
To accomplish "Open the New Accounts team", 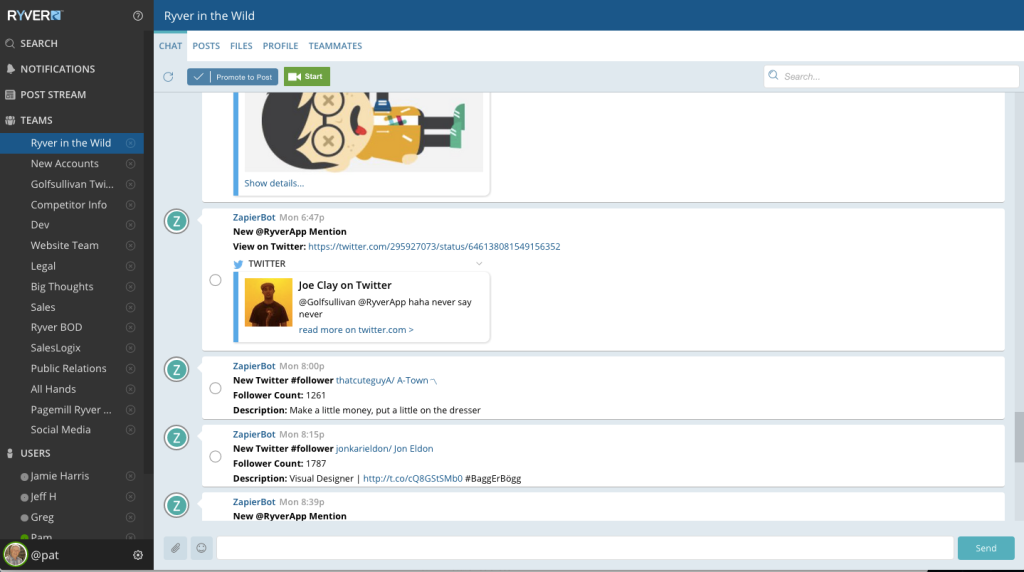I will (65, 164).
